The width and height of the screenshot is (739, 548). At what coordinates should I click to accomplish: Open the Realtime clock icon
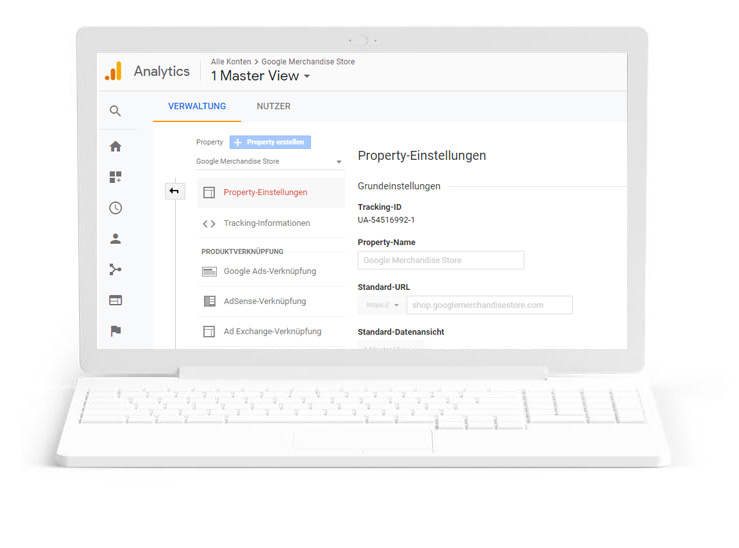click(x=115, y=208)
